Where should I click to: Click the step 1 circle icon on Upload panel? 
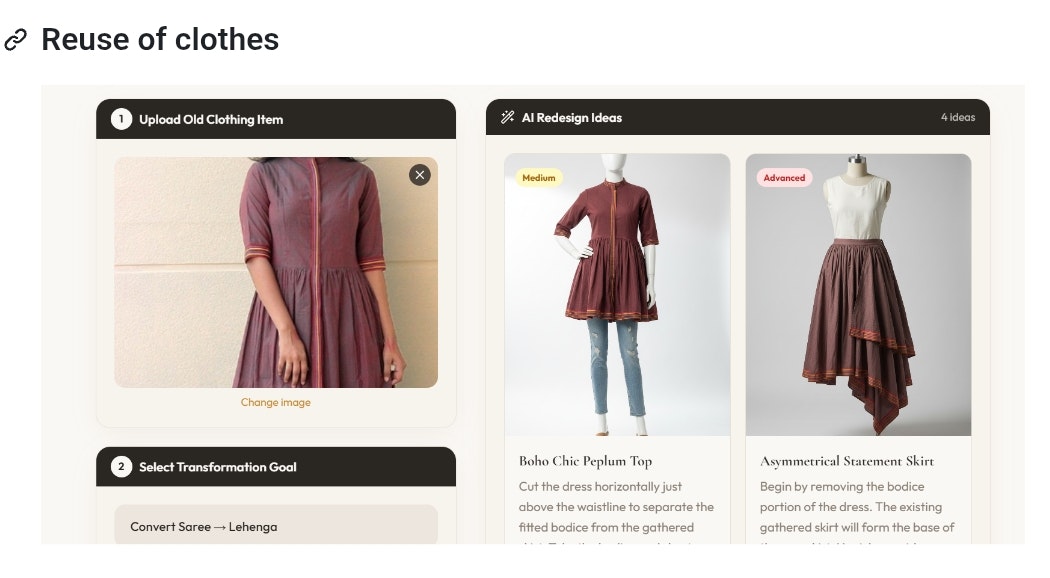119,118
